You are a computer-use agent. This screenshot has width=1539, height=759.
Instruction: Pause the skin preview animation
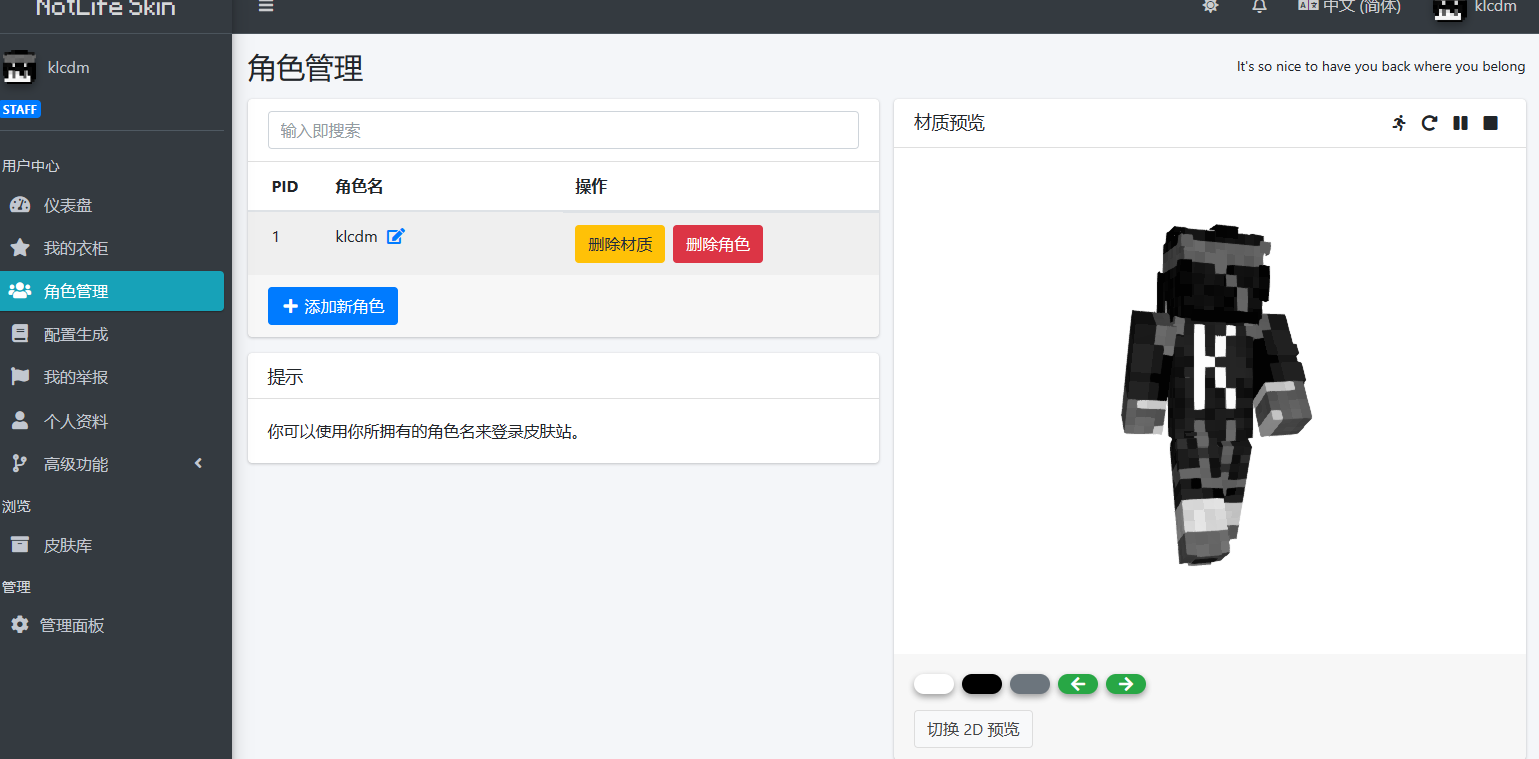click(1460, 123)
